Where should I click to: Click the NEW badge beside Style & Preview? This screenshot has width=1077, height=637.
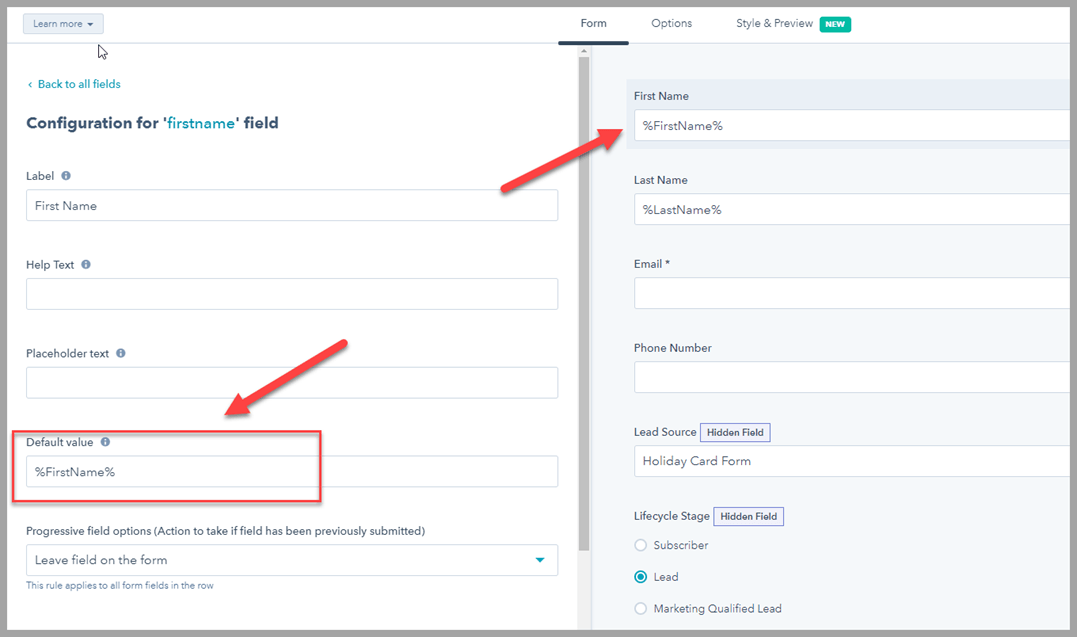[835, 24]
